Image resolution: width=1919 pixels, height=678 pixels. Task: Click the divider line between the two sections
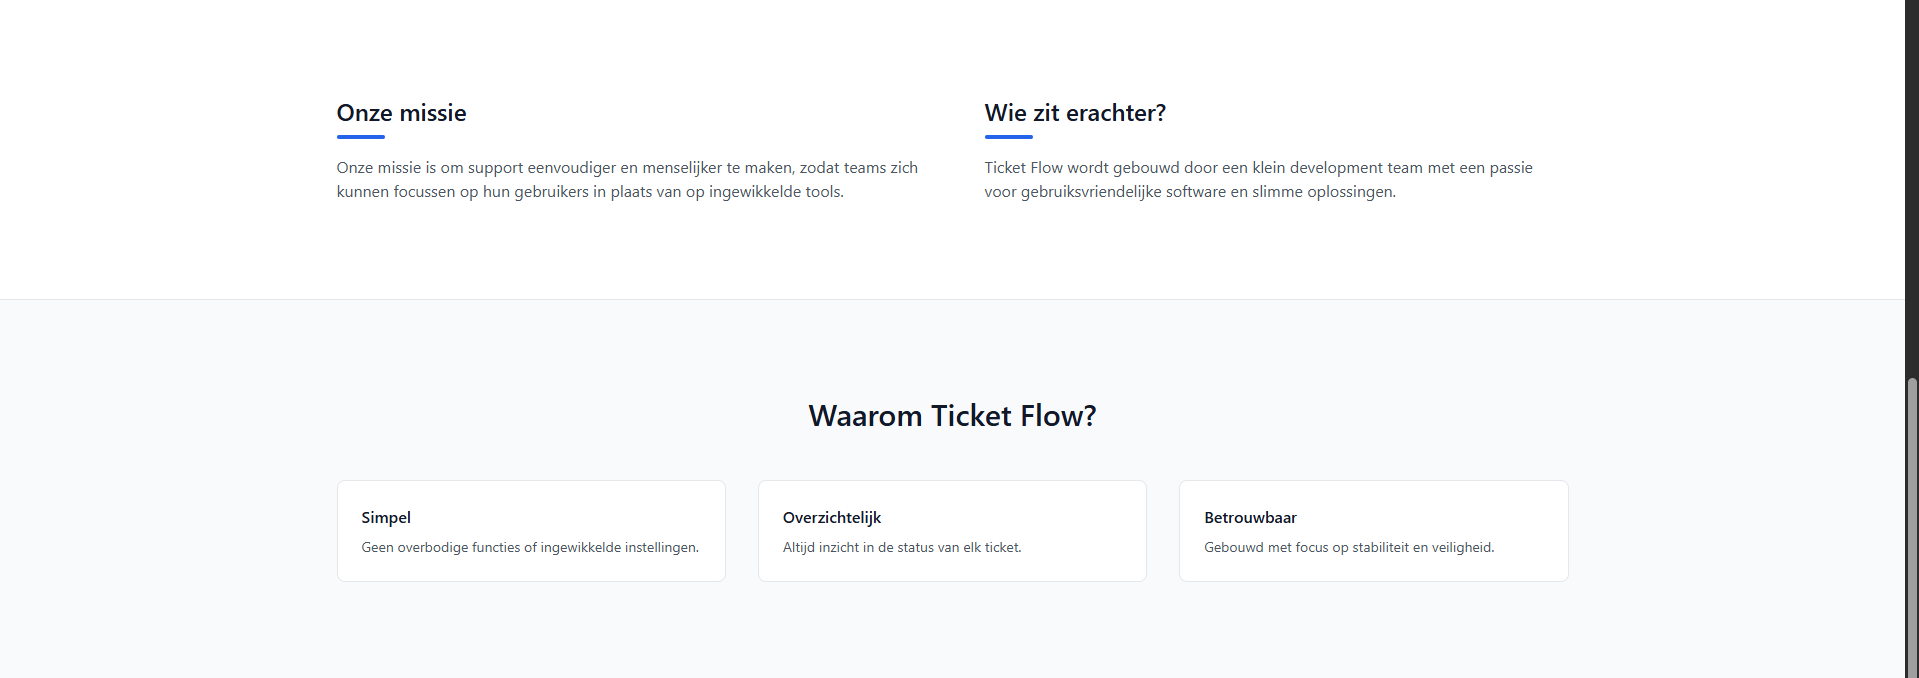(x=952, y=299)
